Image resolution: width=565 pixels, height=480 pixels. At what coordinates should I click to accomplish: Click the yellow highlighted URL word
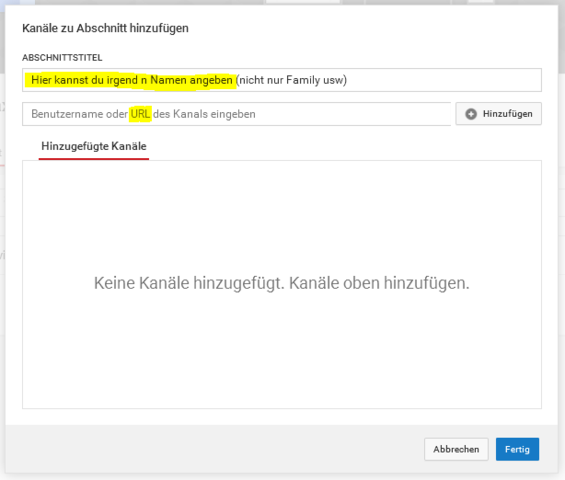[140, 114]
